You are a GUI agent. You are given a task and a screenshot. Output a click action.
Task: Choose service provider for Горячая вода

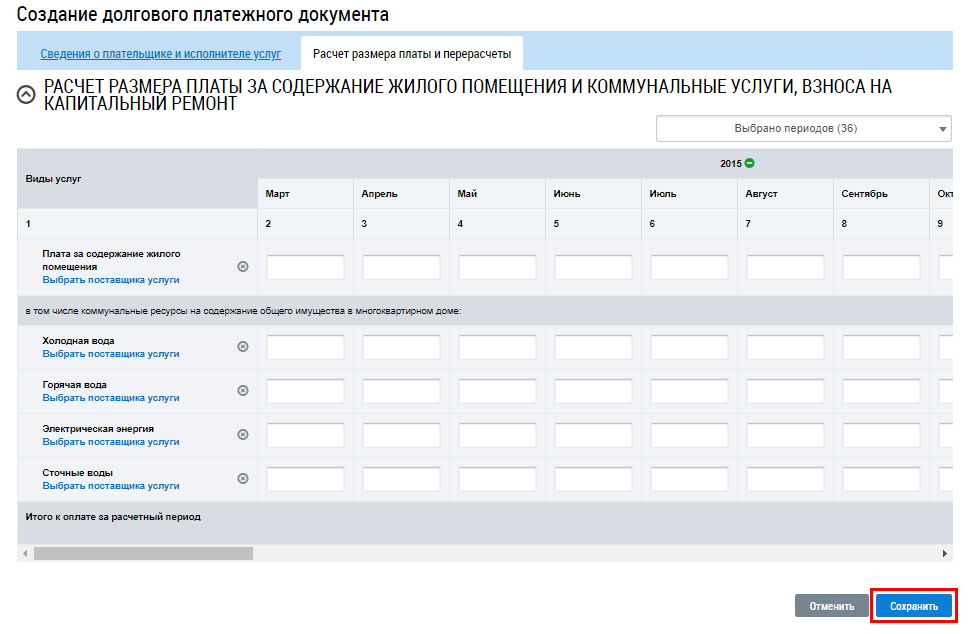[111, 398]
